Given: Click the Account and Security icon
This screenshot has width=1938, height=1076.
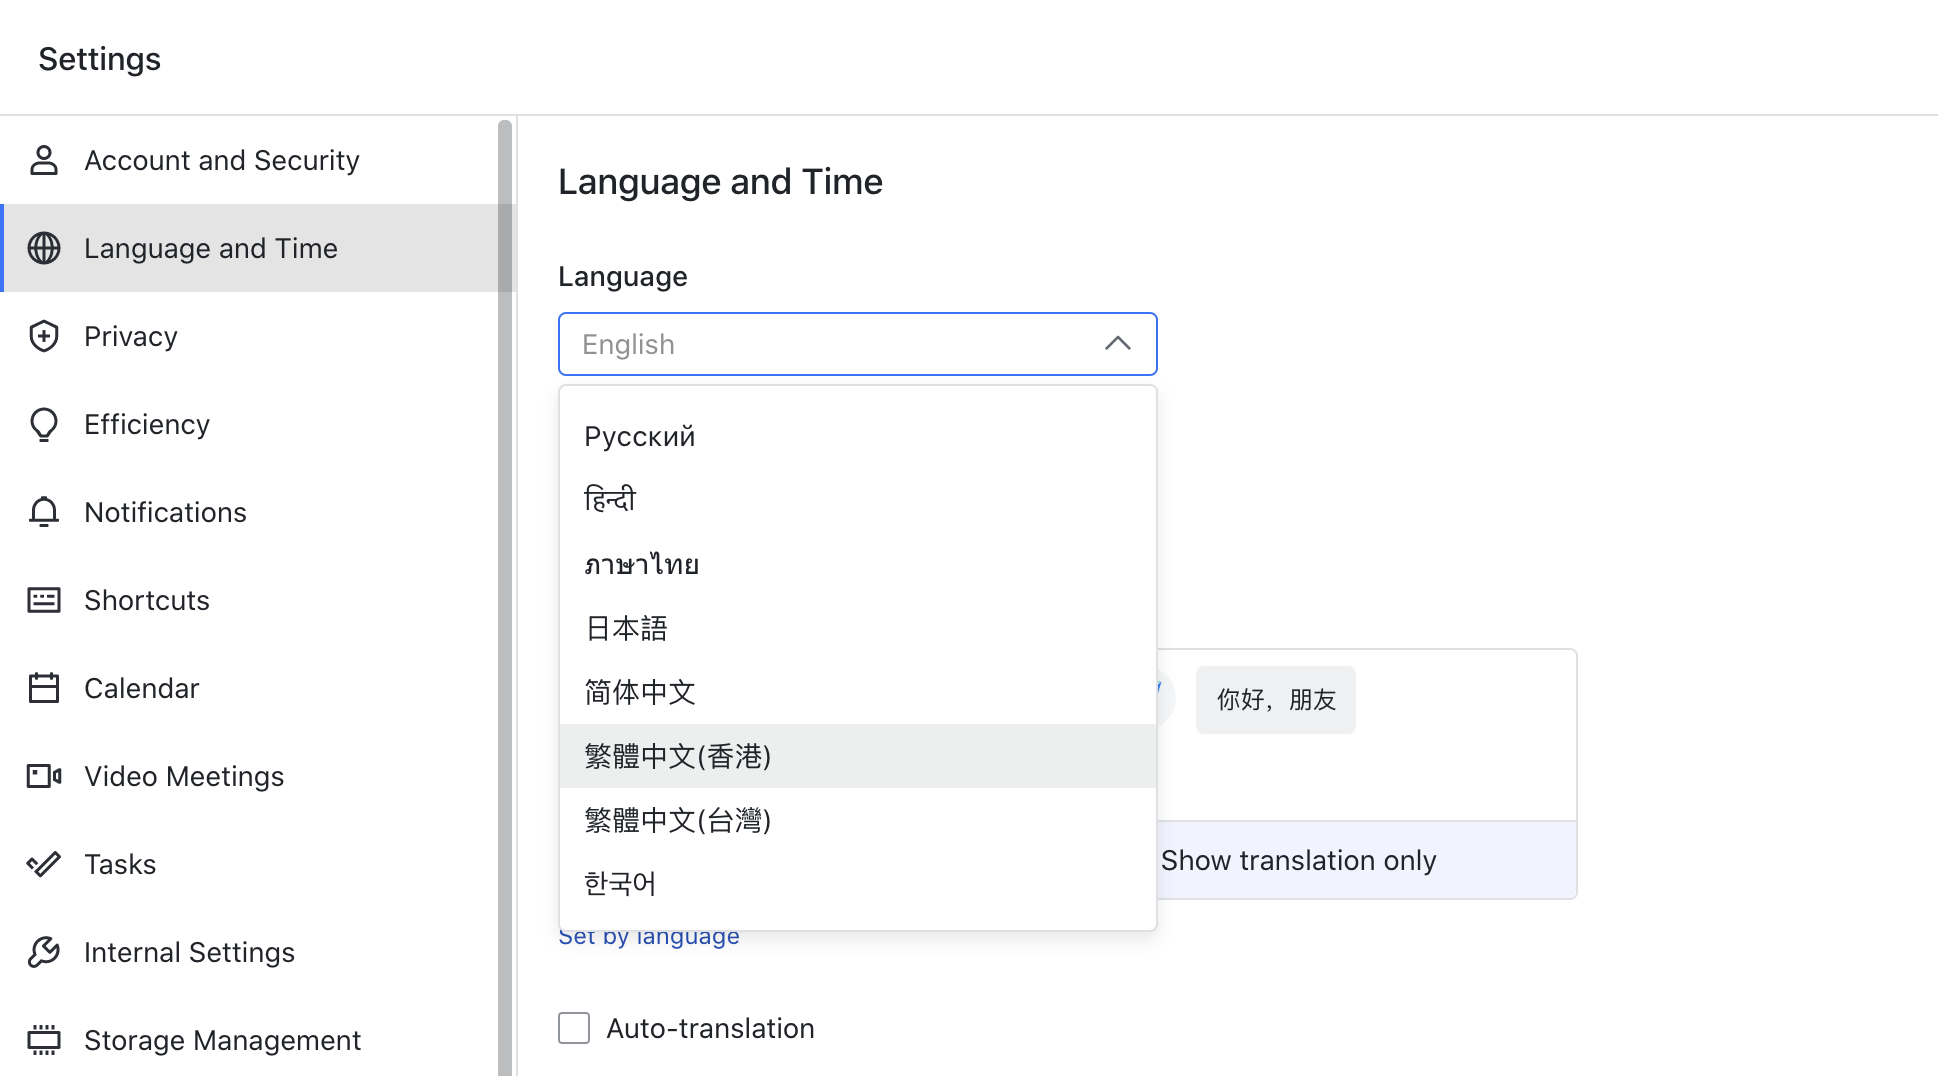Looking at the screenshot, I should [44, 160].
